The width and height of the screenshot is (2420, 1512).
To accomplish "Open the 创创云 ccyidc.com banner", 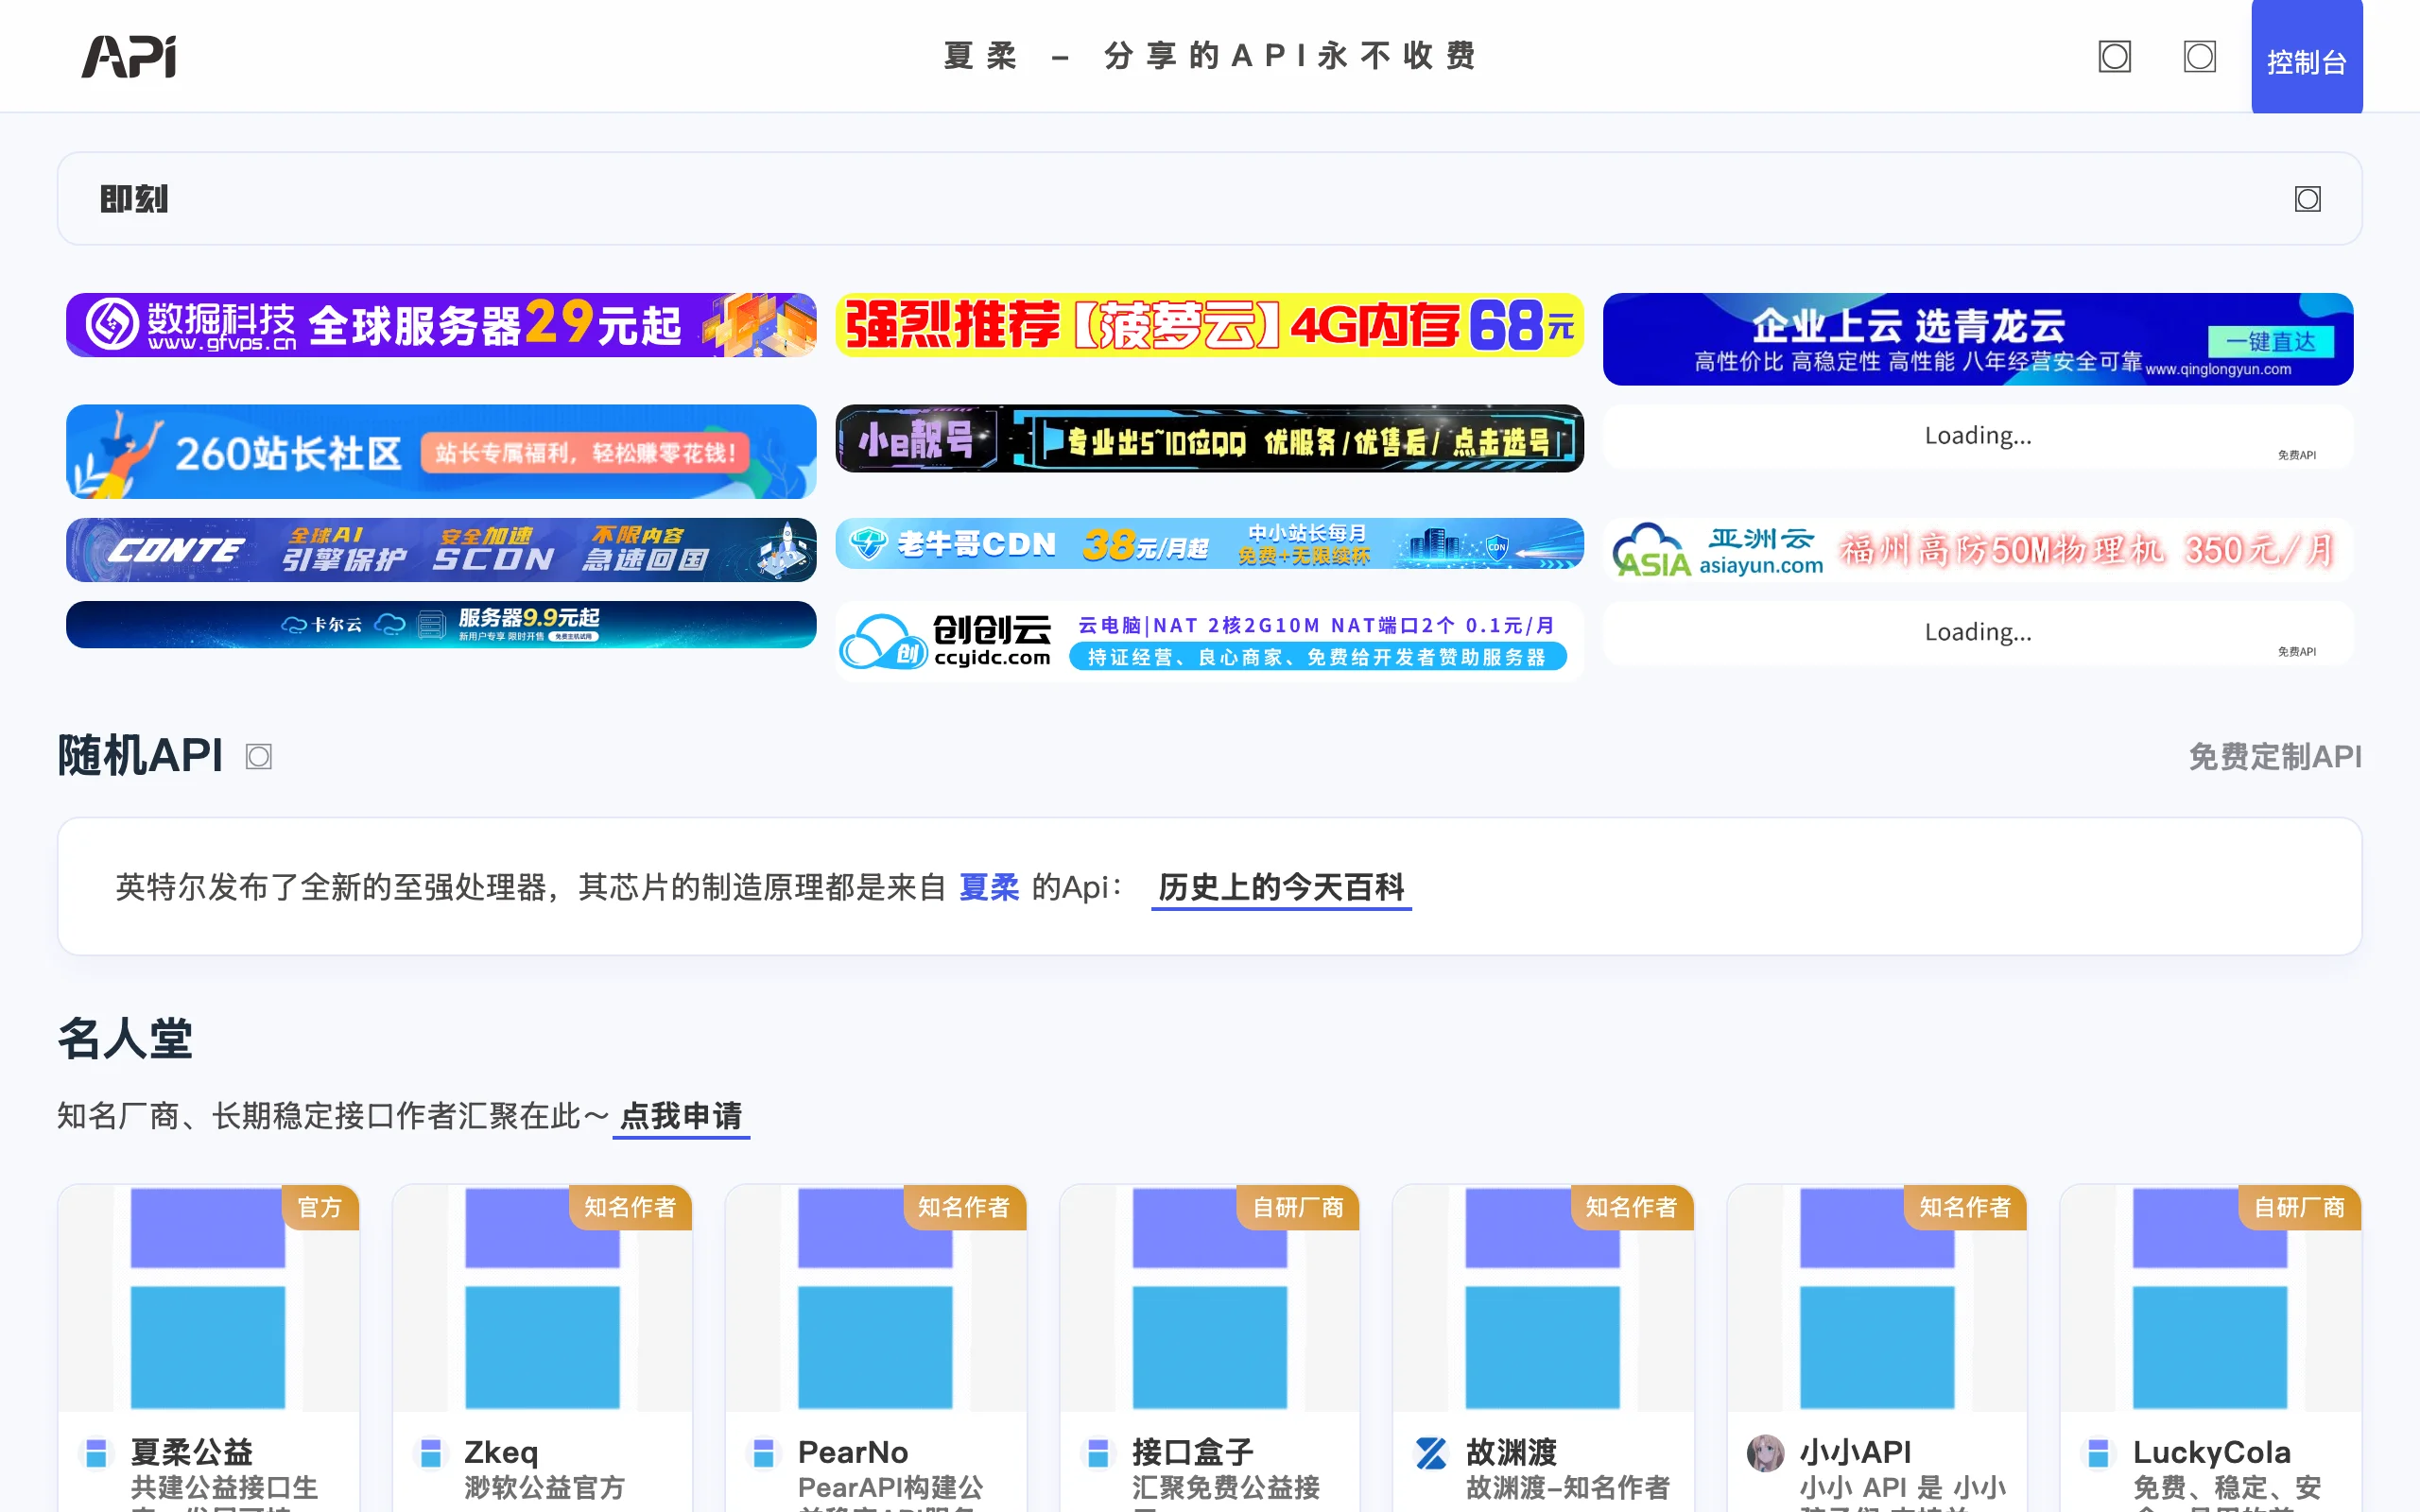I will (1209, 641).
